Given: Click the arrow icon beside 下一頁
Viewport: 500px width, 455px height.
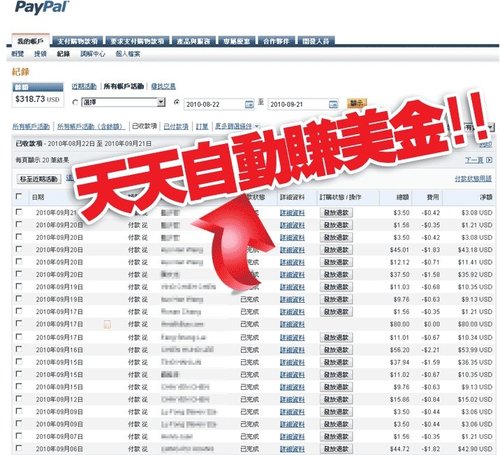Looking at the screenshot, I should [489, 160].
